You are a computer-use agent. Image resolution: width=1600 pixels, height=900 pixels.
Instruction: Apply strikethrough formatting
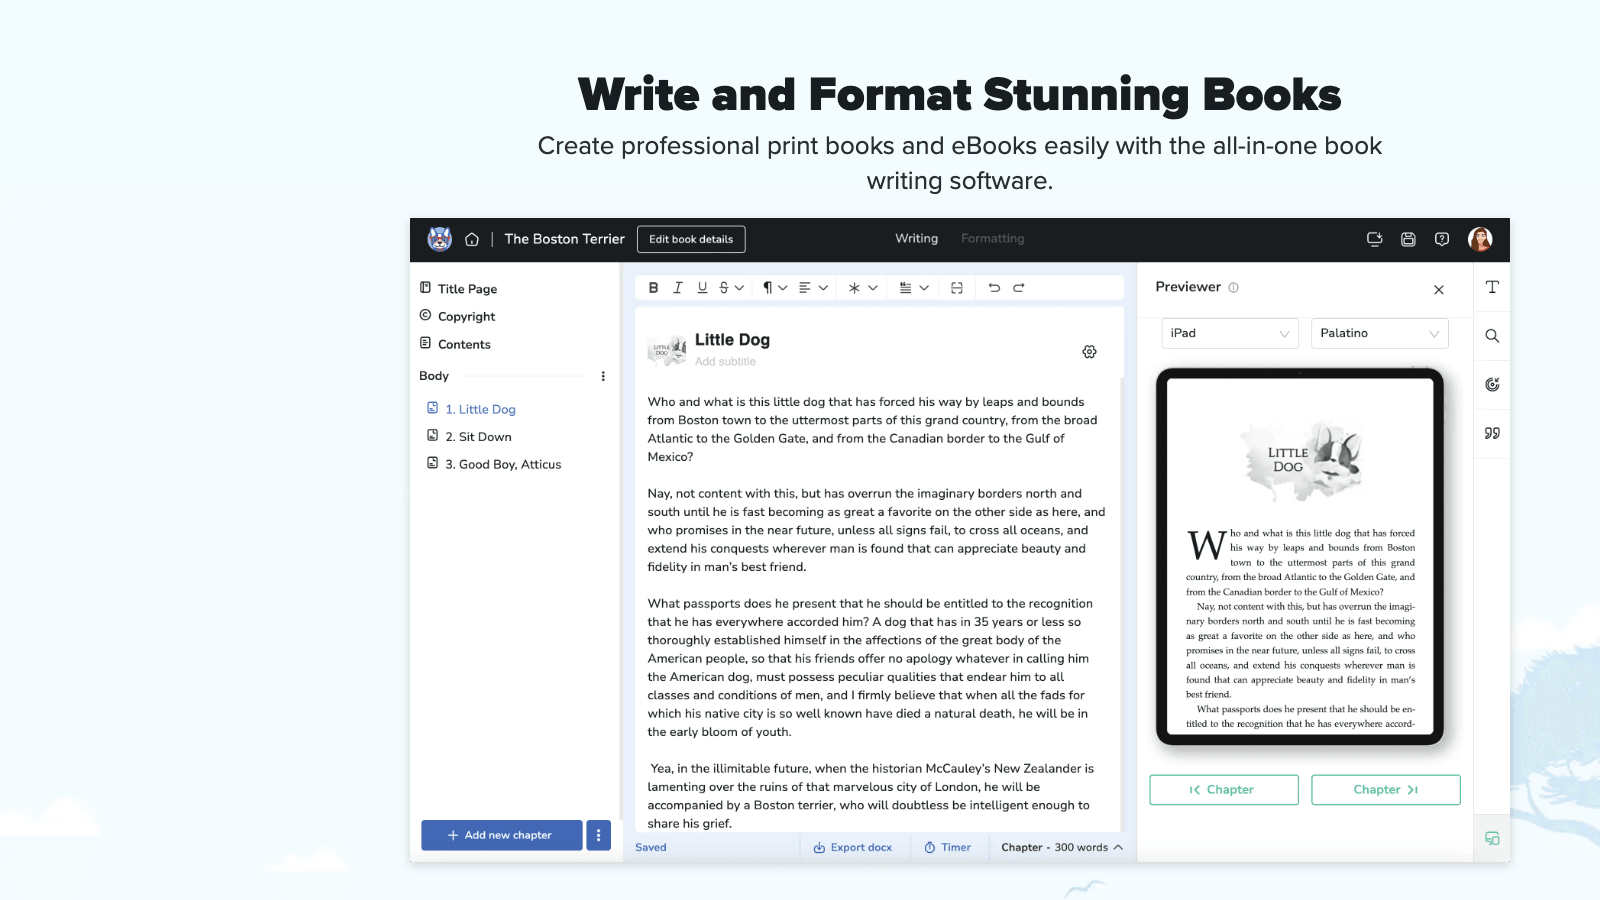click(x=724, y=288)
